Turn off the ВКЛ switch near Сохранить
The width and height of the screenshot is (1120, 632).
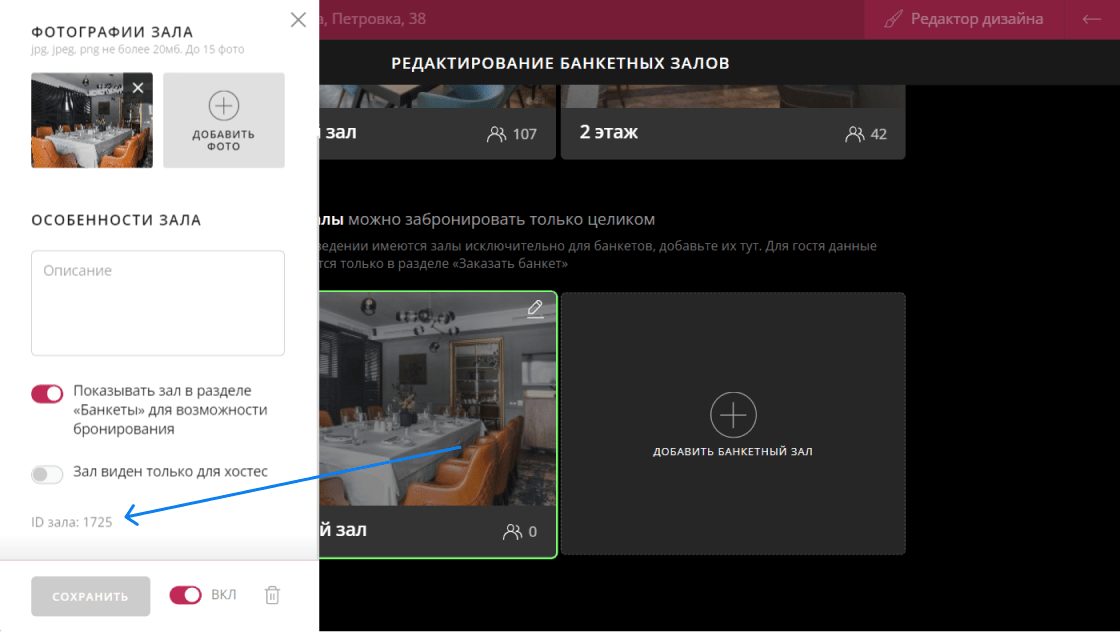point(185,595)
